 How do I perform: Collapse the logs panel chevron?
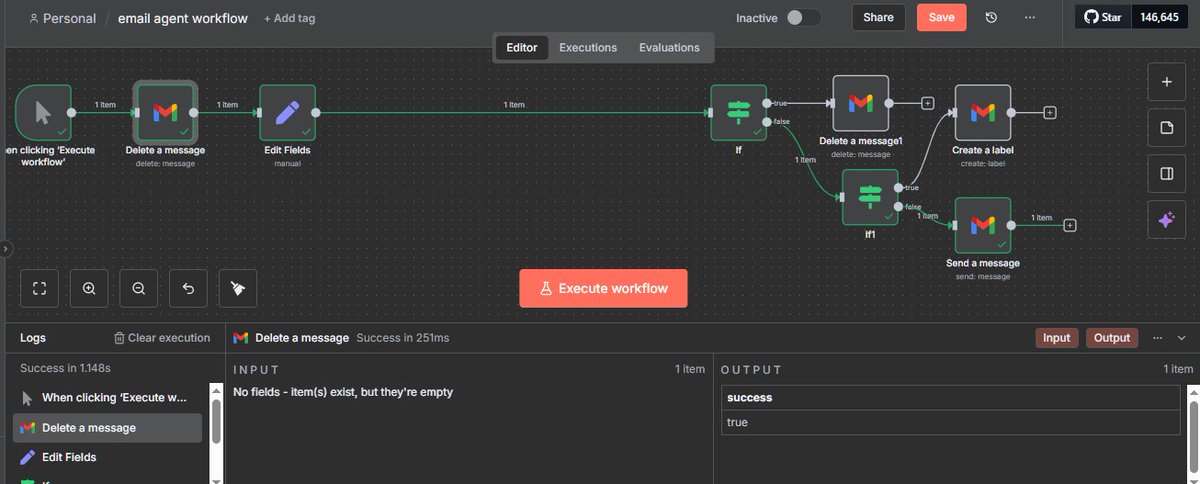(1181, 338)
